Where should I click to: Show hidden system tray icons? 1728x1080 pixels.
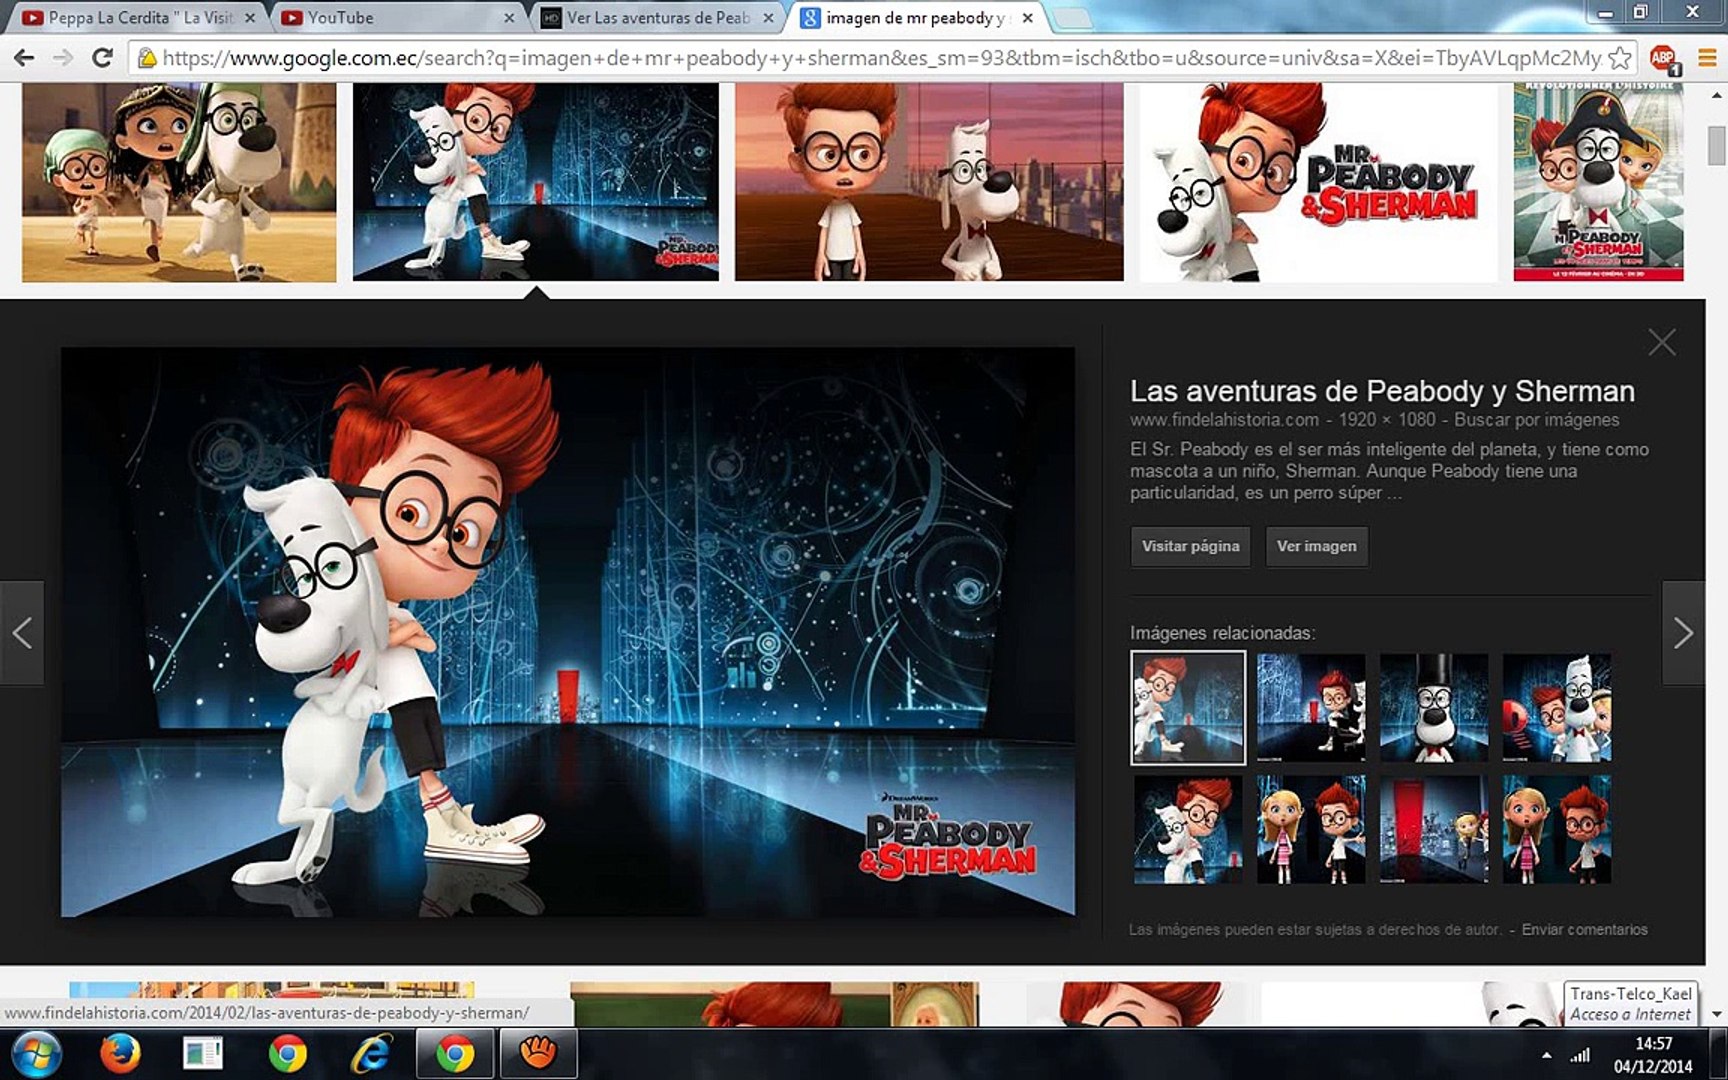click(1547, 1055)
